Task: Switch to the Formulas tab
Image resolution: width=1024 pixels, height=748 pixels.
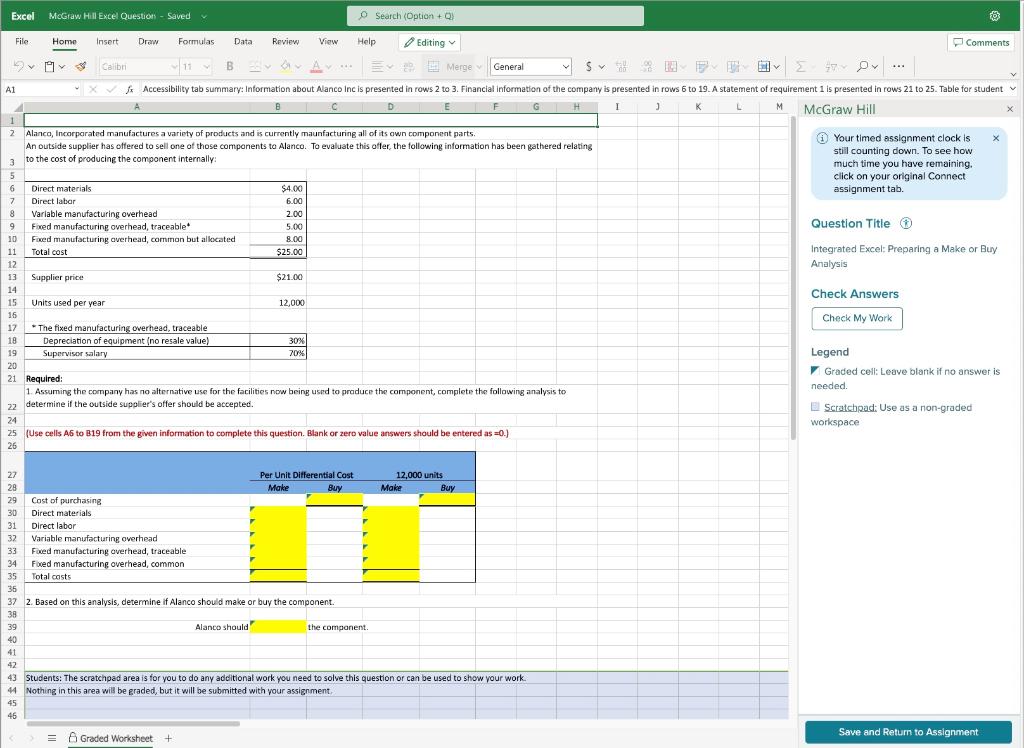Action: pos(196,41)
